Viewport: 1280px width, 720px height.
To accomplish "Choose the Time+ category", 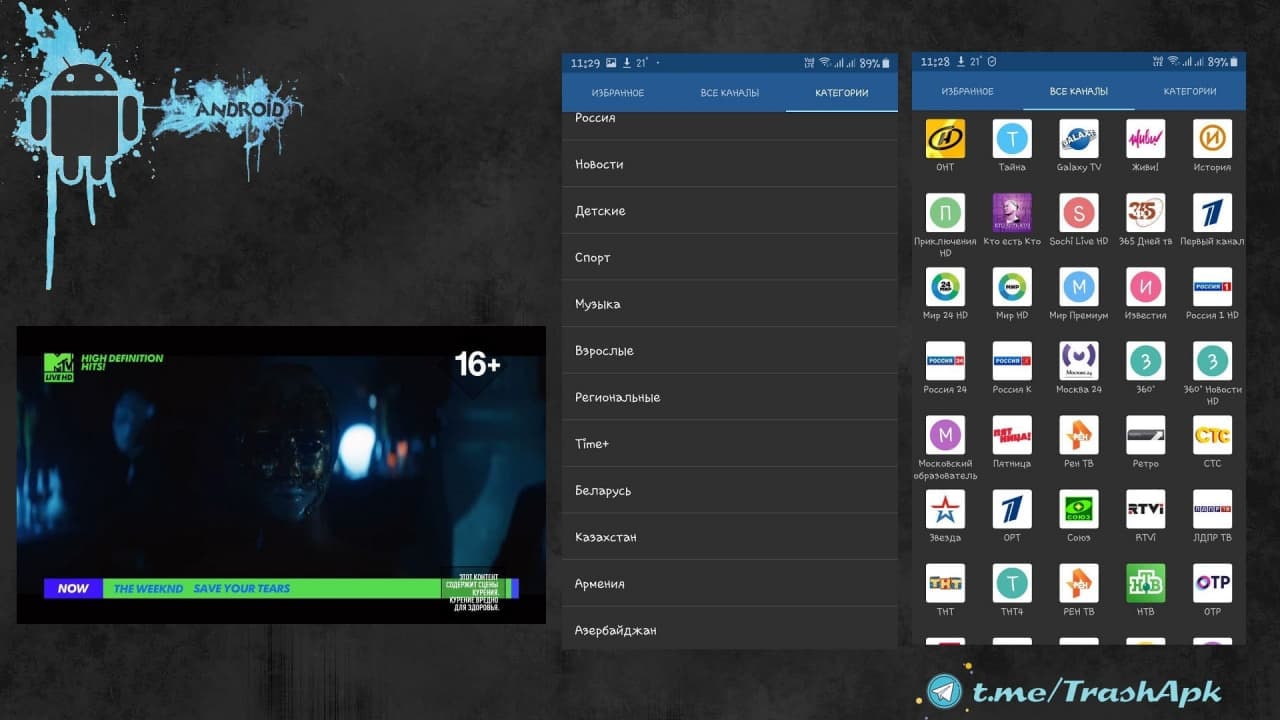I will pos(730,444).
